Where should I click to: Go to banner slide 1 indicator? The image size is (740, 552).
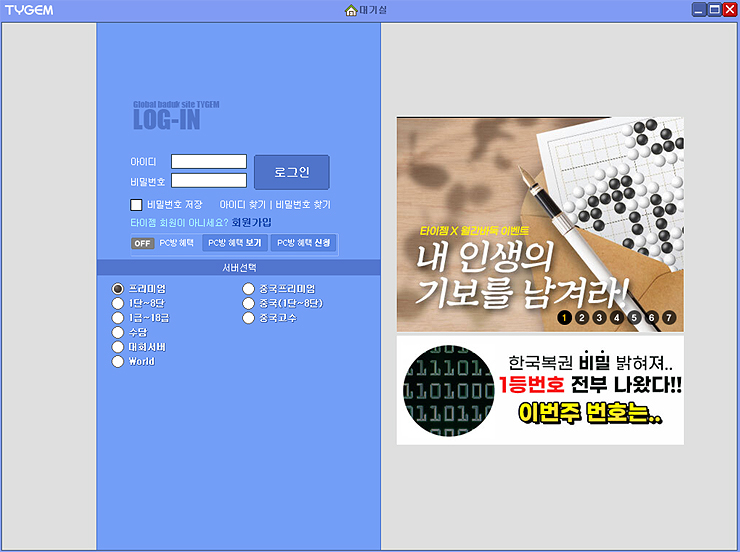[564, 318]
